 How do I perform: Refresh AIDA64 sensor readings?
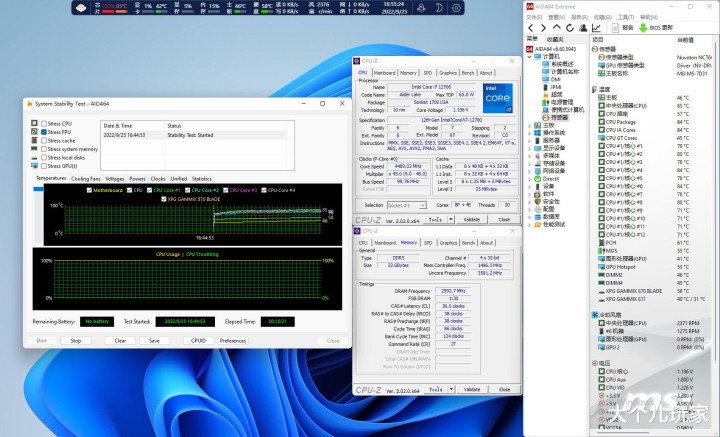coord(570,28)
